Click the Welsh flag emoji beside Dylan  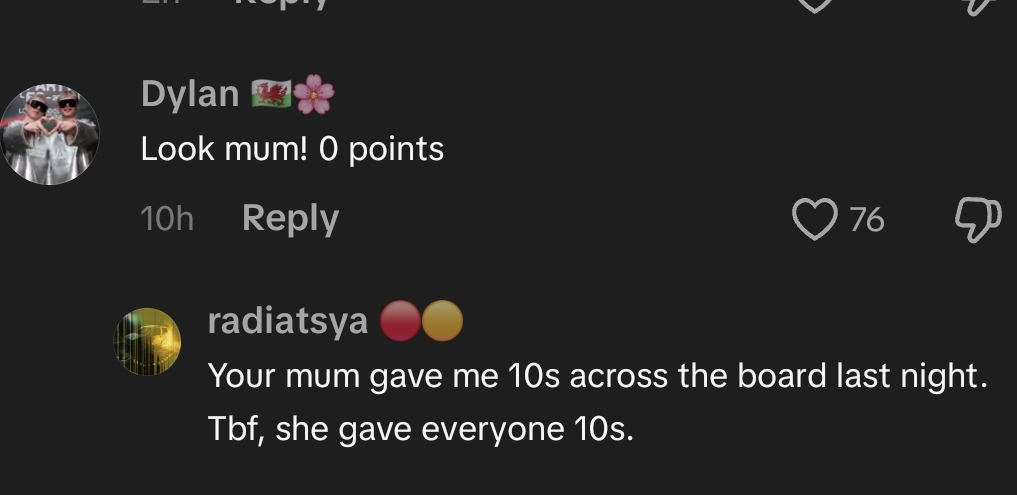272,95
